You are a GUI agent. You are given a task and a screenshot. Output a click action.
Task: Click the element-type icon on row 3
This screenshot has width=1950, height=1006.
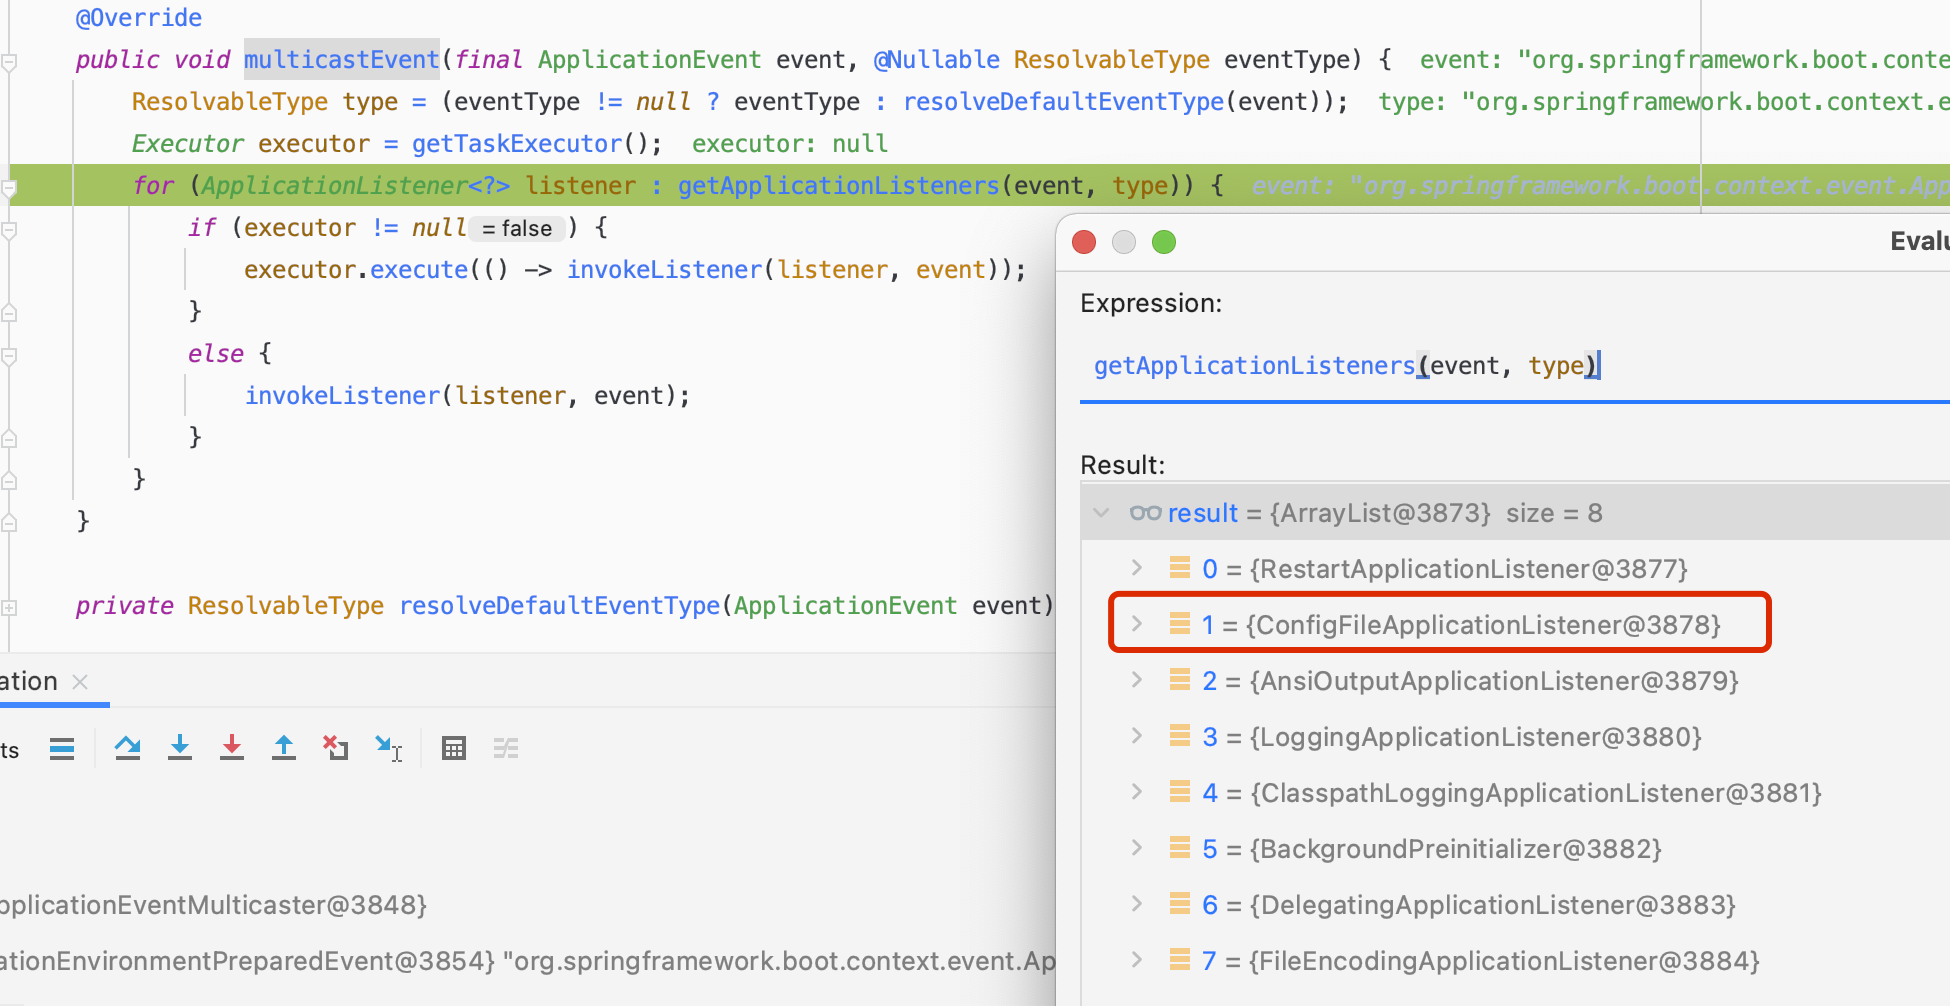pyautogui.click(x=1180, y=736)
